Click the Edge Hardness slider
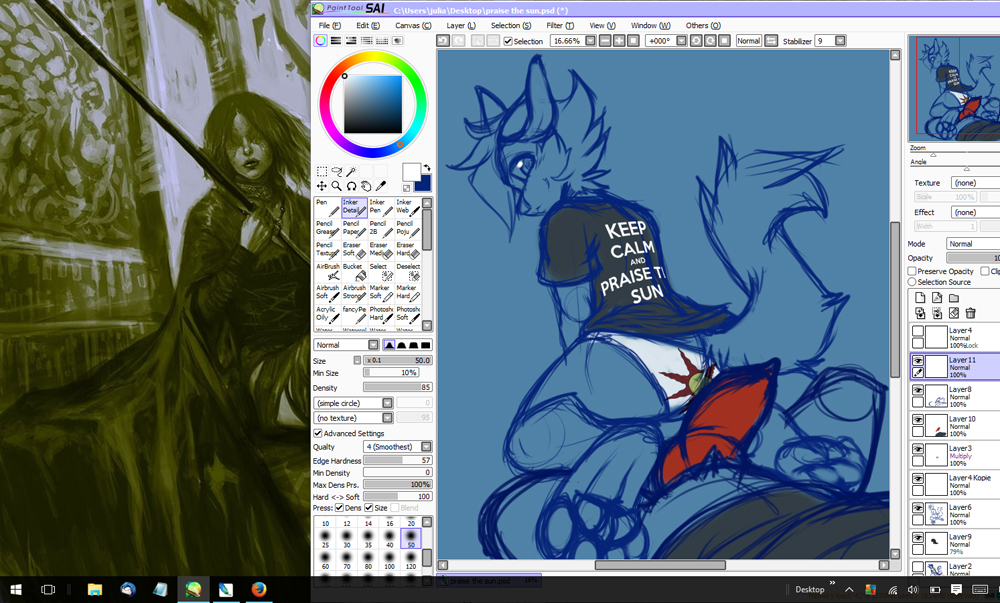Viewport: 1000px width, 603px height. coord(397,460)
